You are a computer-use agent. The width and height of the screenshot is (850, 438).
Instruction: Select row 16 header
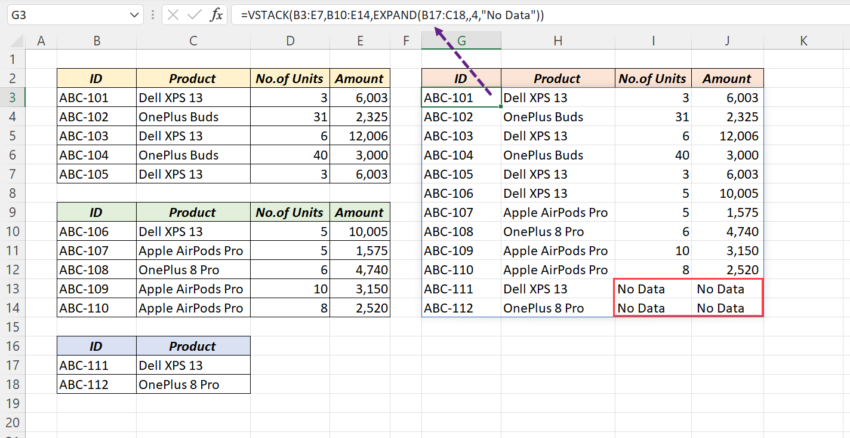(14, 345)
